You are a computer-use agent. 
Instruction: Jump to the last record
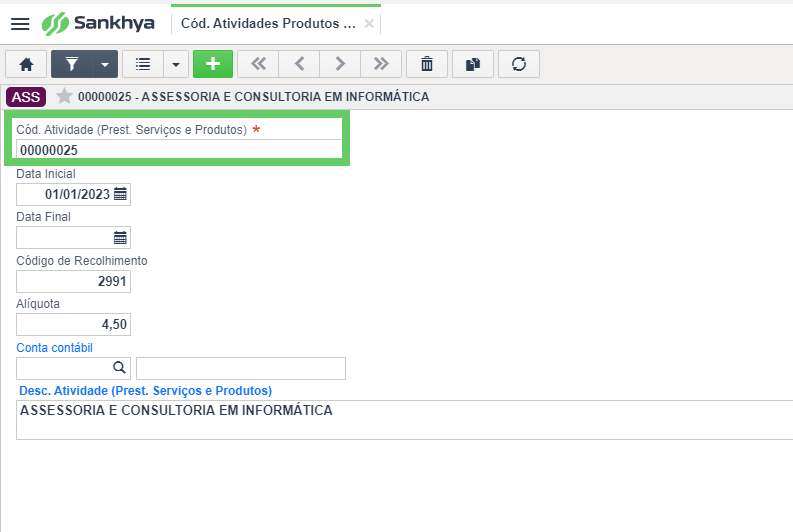381,64
